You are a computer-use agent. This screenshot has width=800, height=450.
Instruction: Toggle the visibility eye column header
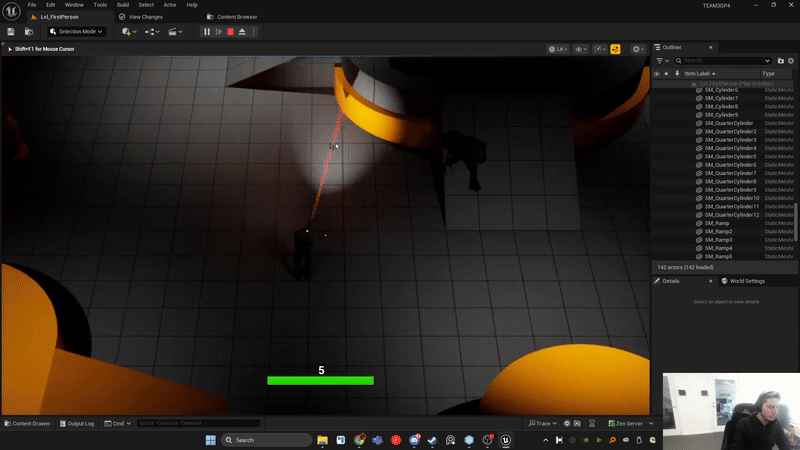click(x=657, y=73)
